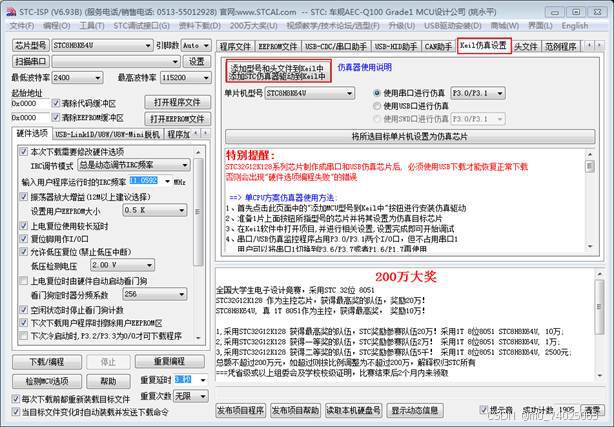
Task: Open 最低波特率 2400 dropdown
Action: (77, 78)
